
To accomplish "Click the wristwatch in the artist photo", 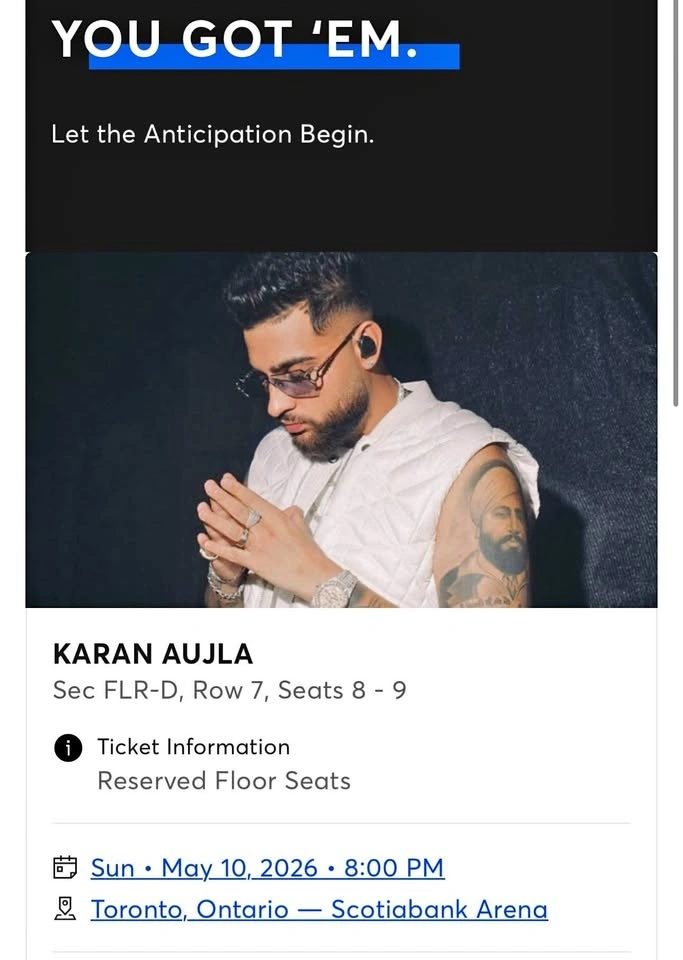I will [336, 590].
